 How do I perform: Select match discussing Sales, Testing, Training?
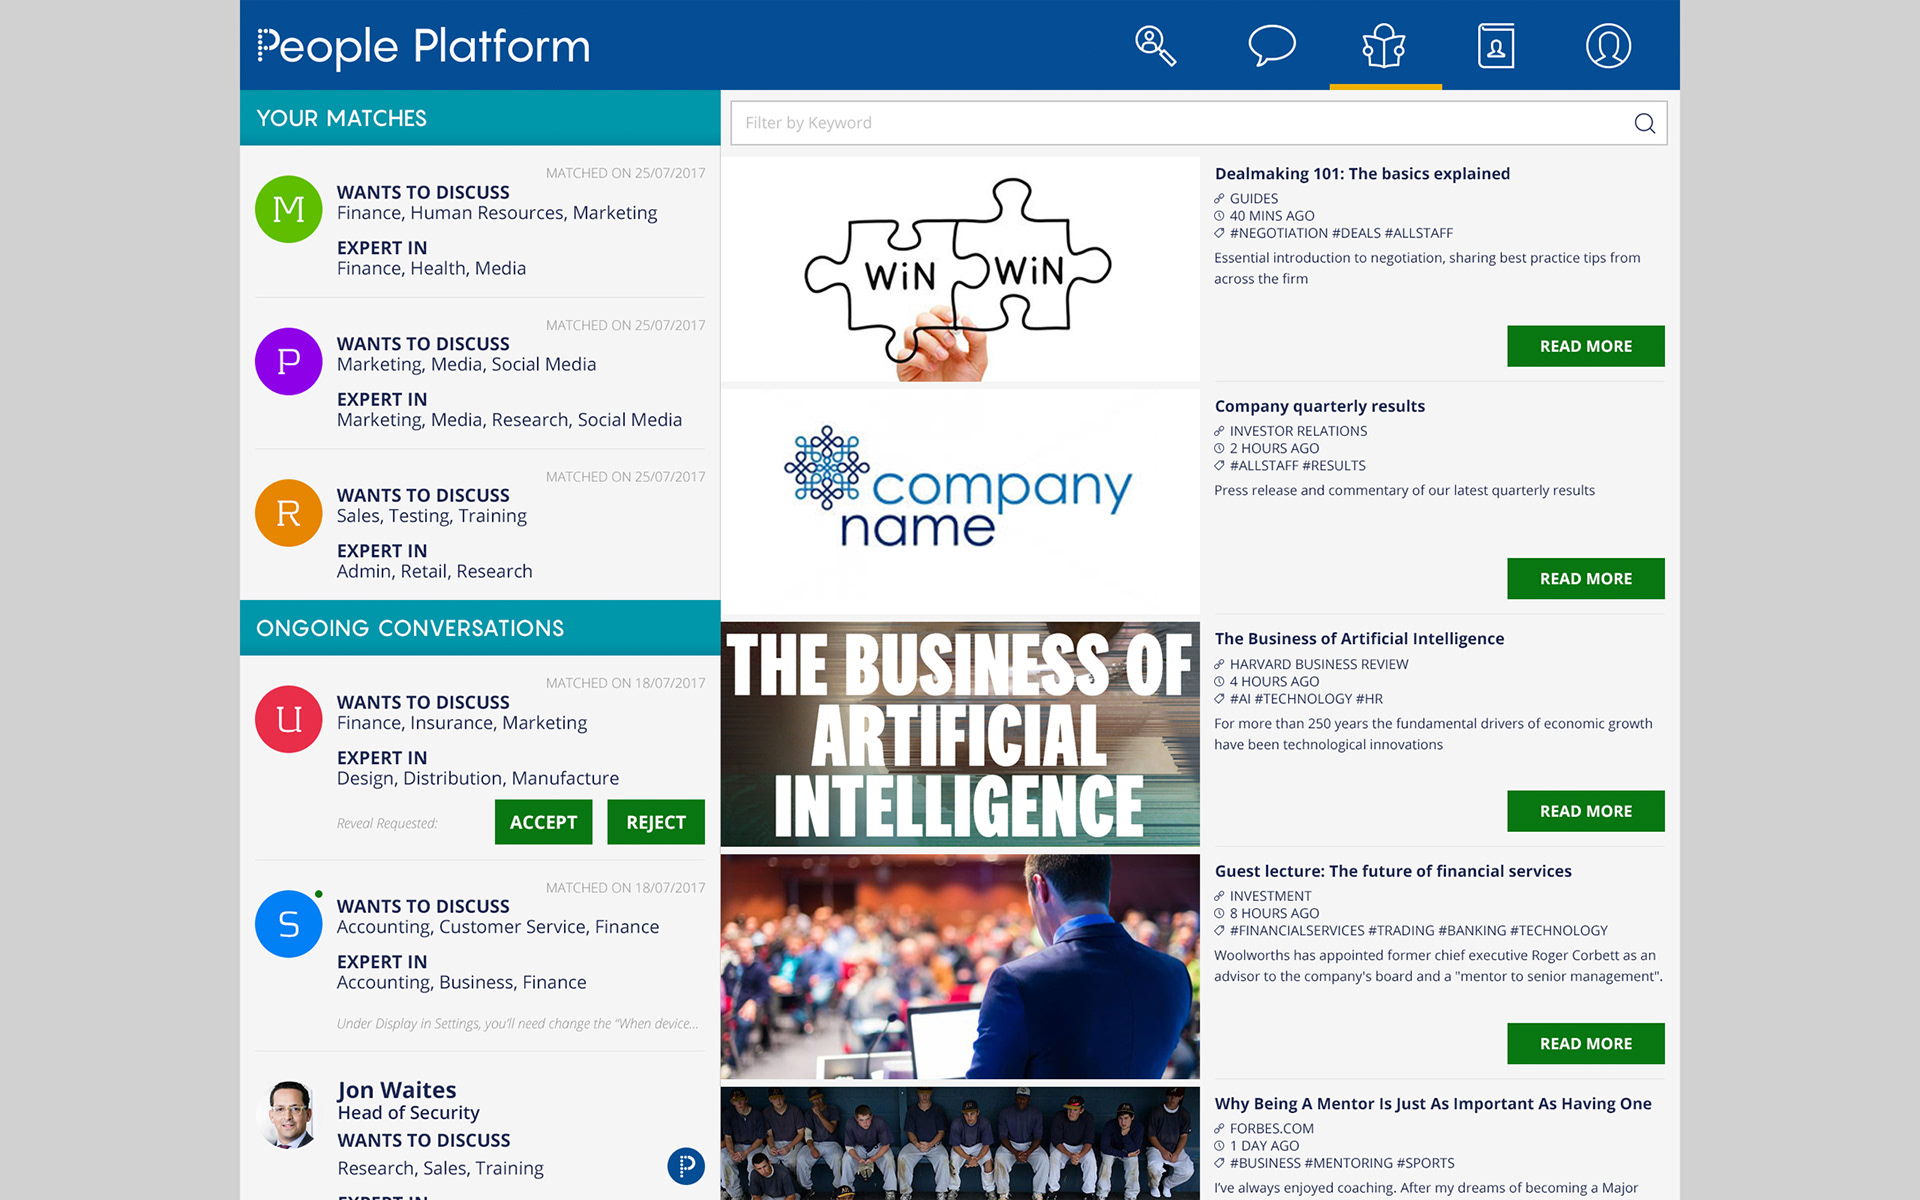(x=480, y=526)
